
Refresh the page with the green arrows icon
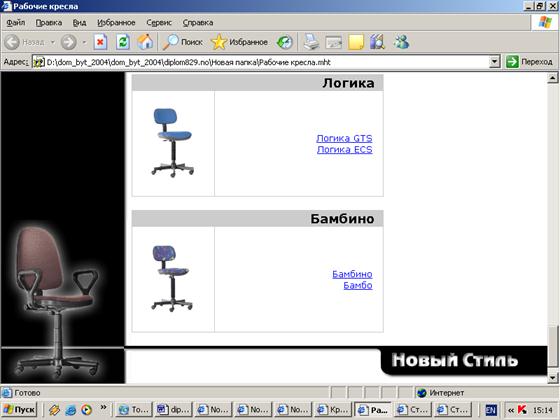pyautogui.click(x=123, y=42)
